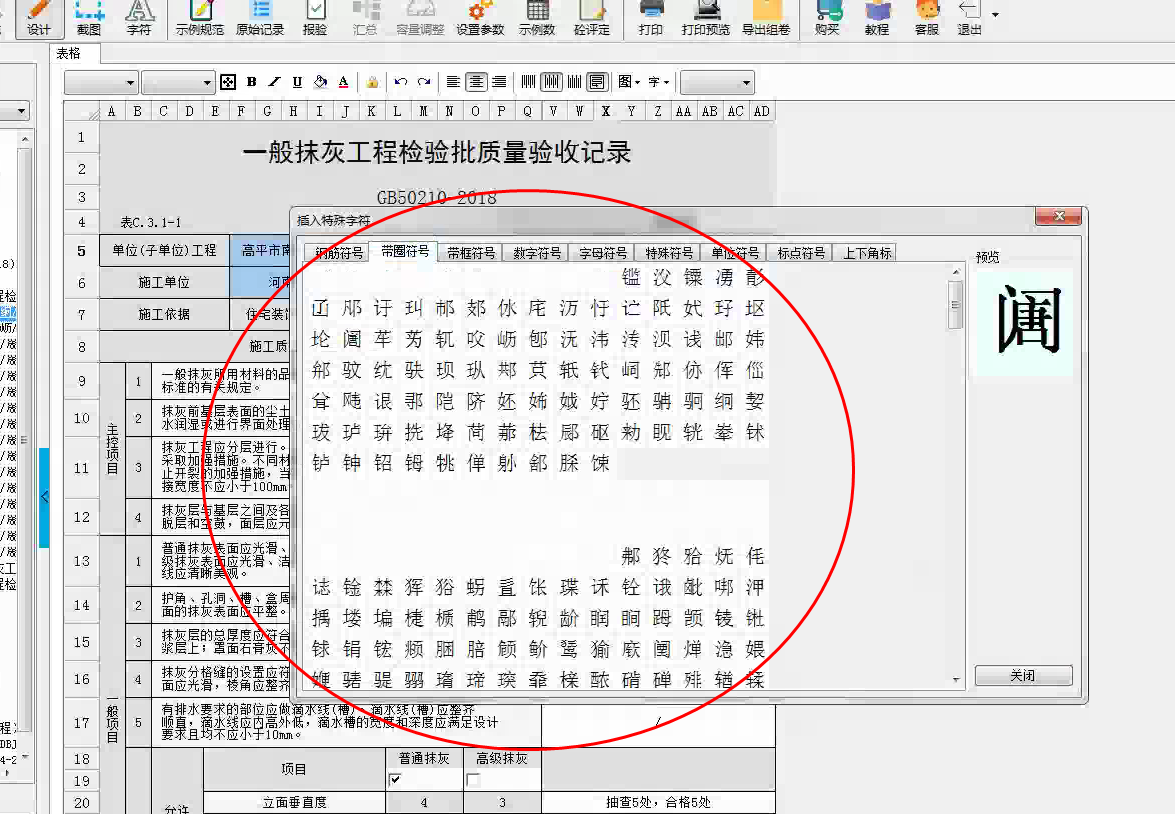Open the 图 insert dropdown arrow
1175x814 pixels.
637,82
